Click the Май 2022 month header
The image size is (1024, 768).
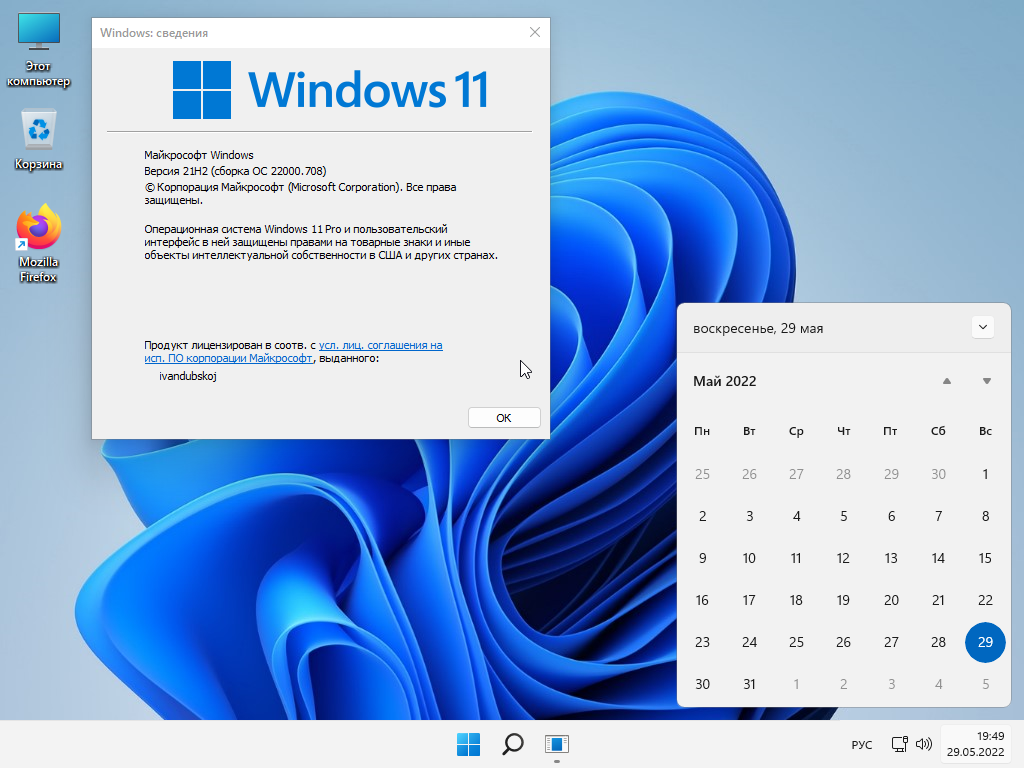pyautogui.click(x=725, y=381)
